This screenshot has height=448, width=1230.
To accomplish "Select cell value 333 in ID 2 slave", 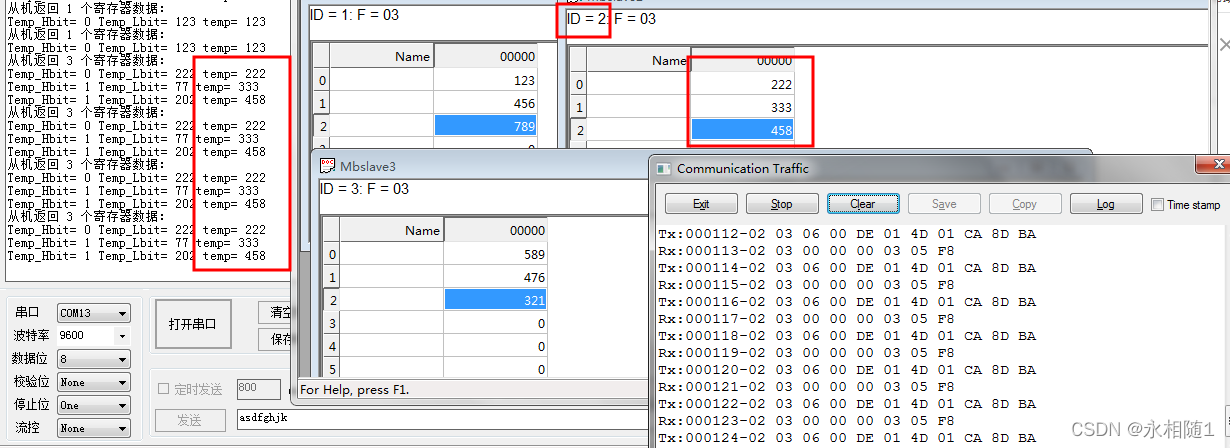I will [743, 107].
